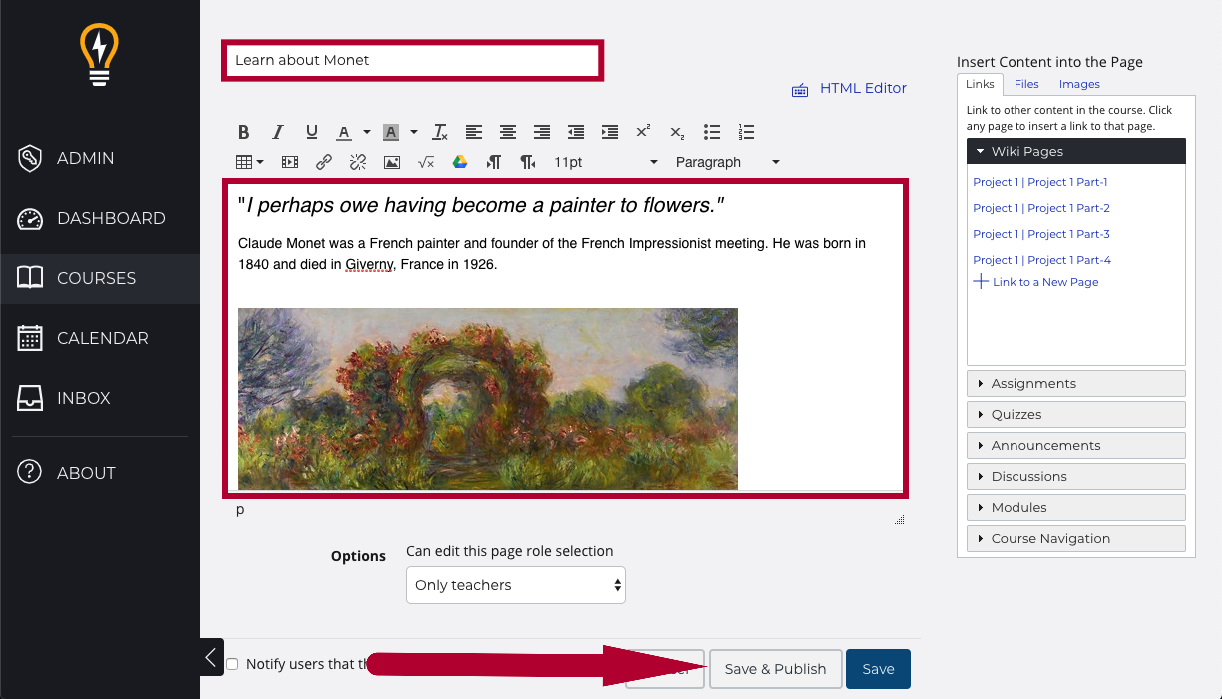Clear text formatting
Image resolution: width=1222 pixels, height=699 pixels.
click(440, 132)
